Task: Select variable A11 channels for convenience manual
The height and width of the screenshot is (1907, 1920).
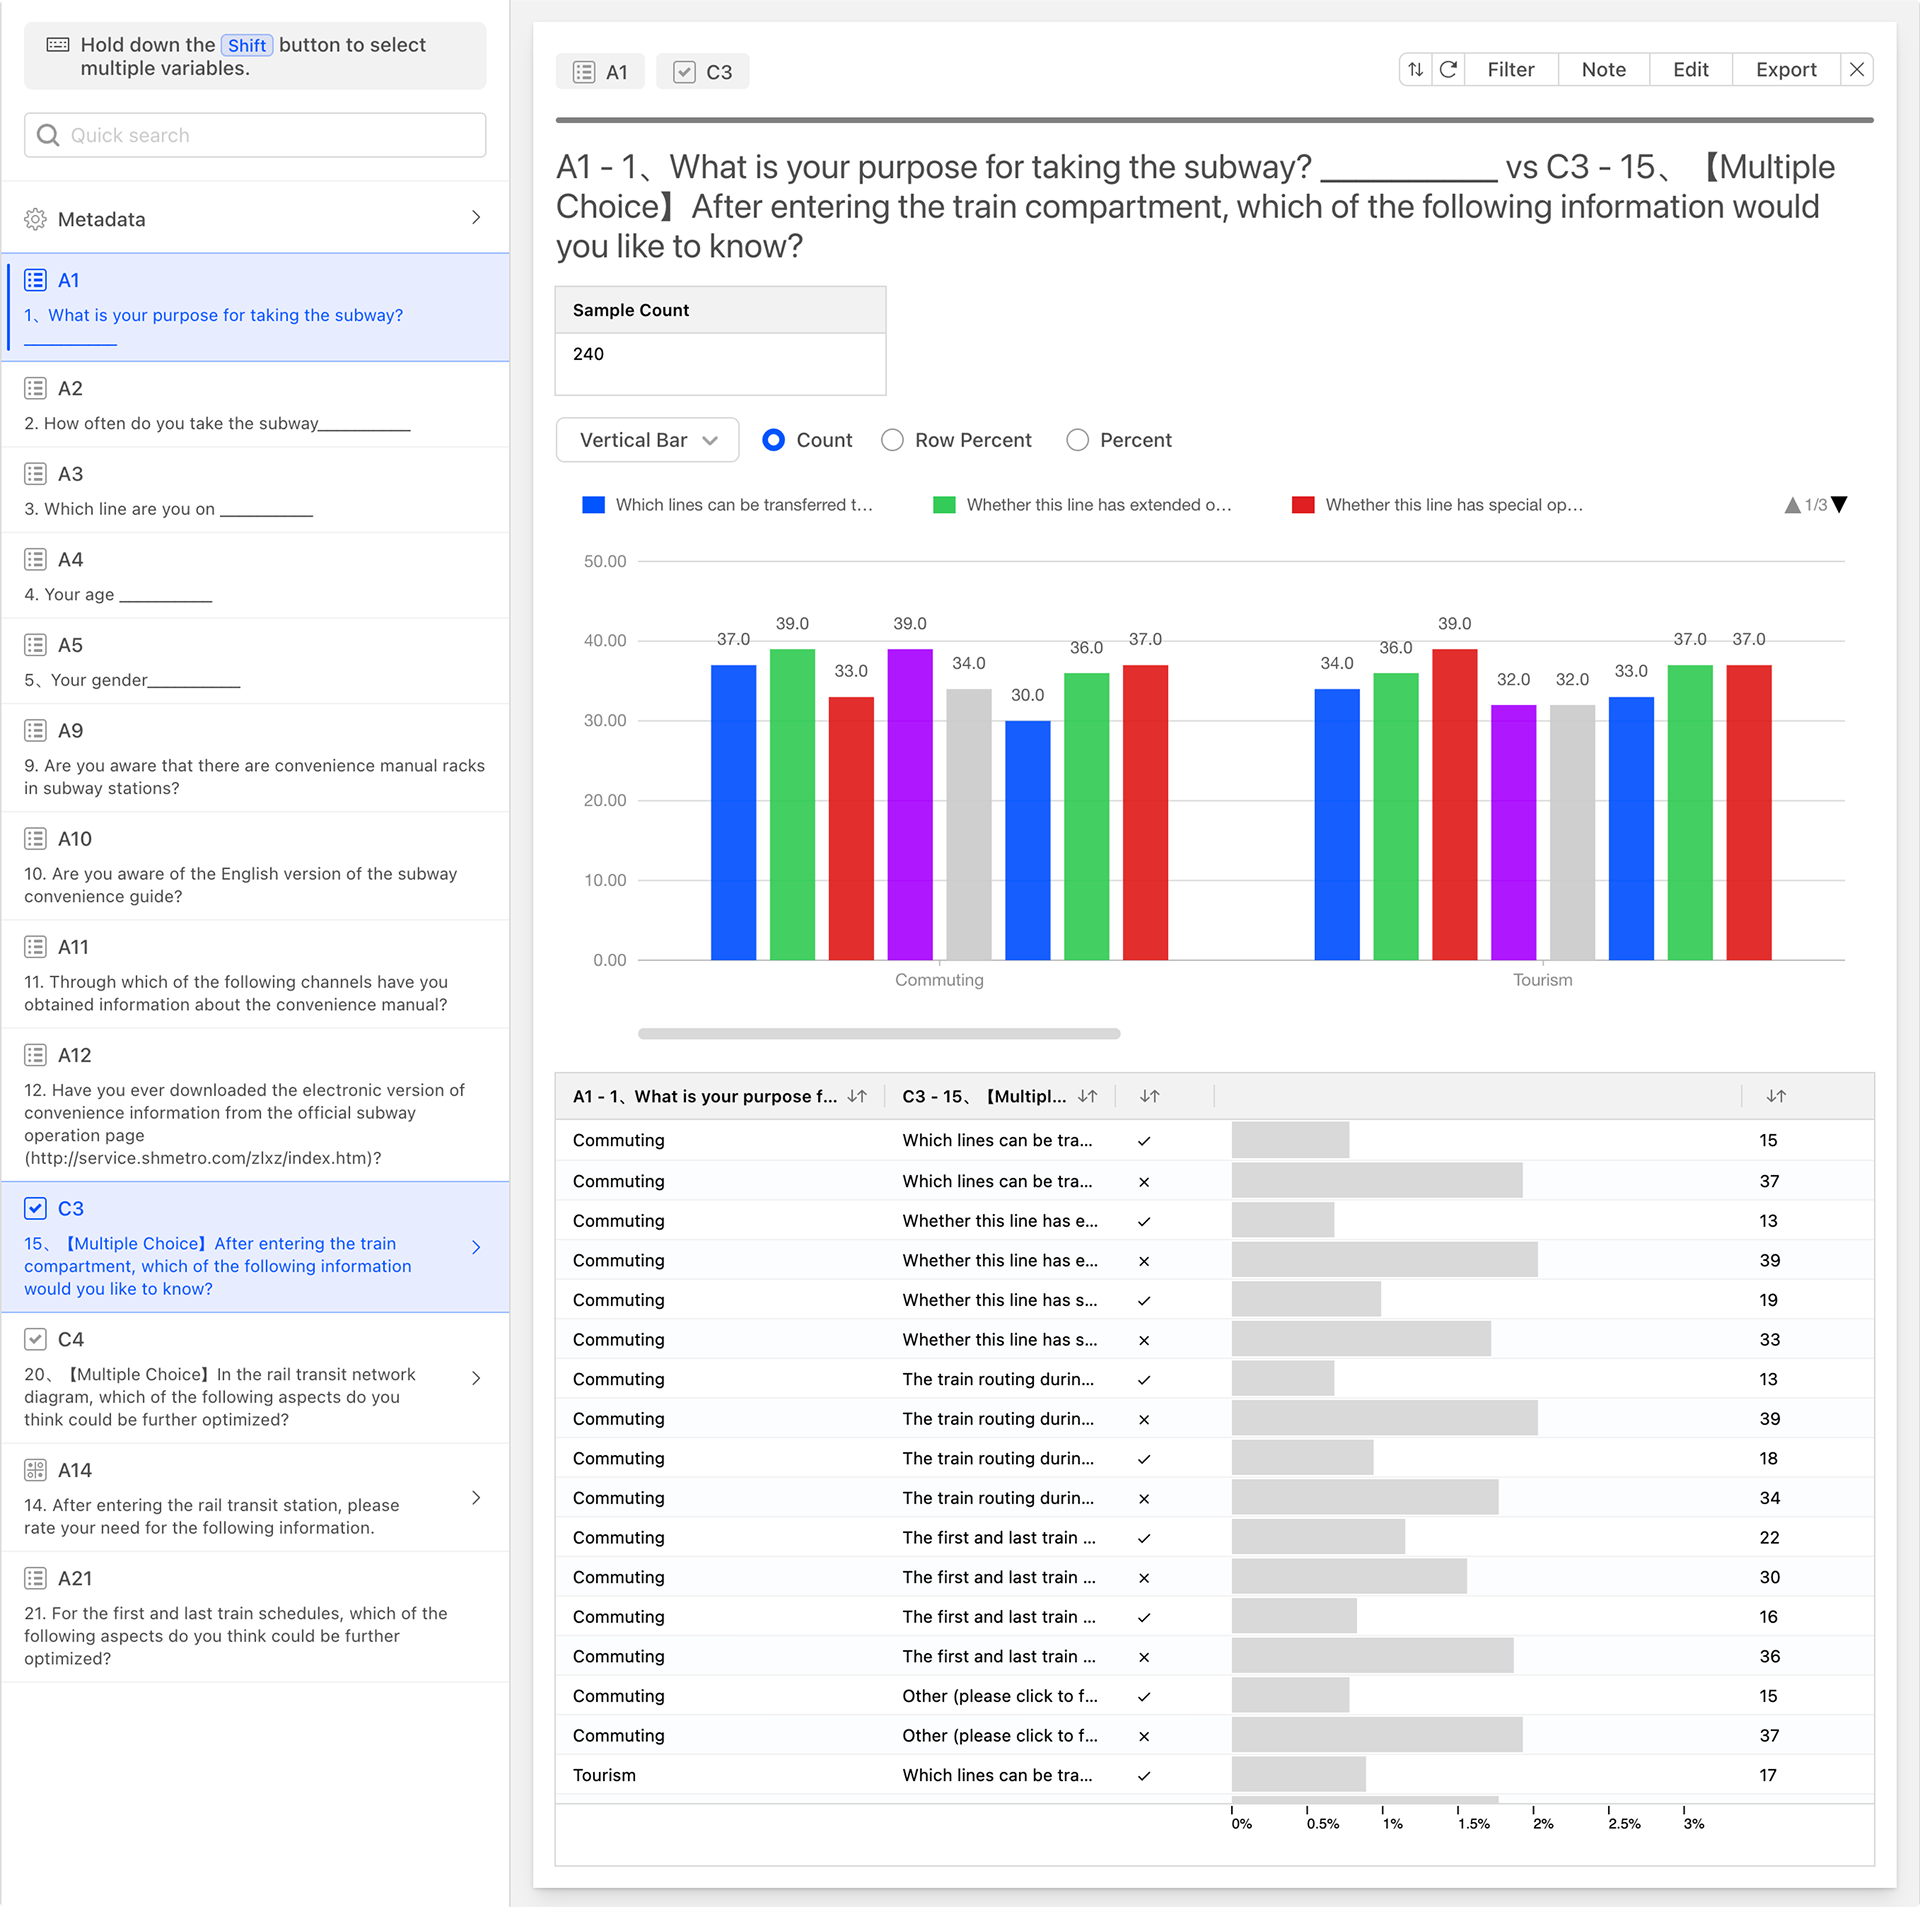Action: coord(255,974)
